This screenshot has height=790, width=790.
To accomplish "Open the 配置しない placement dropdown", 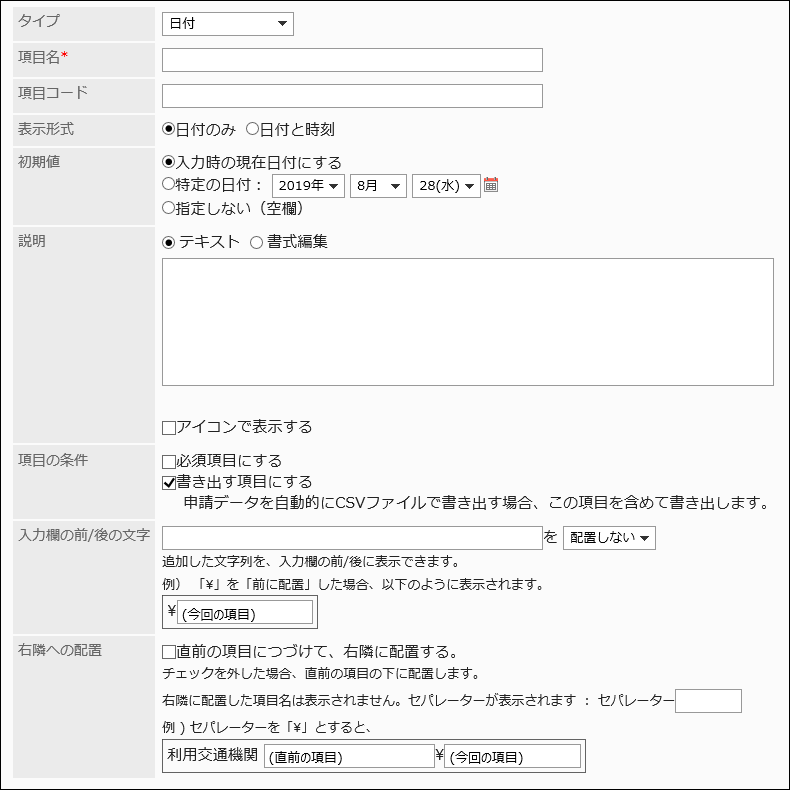I will (609, 538).
